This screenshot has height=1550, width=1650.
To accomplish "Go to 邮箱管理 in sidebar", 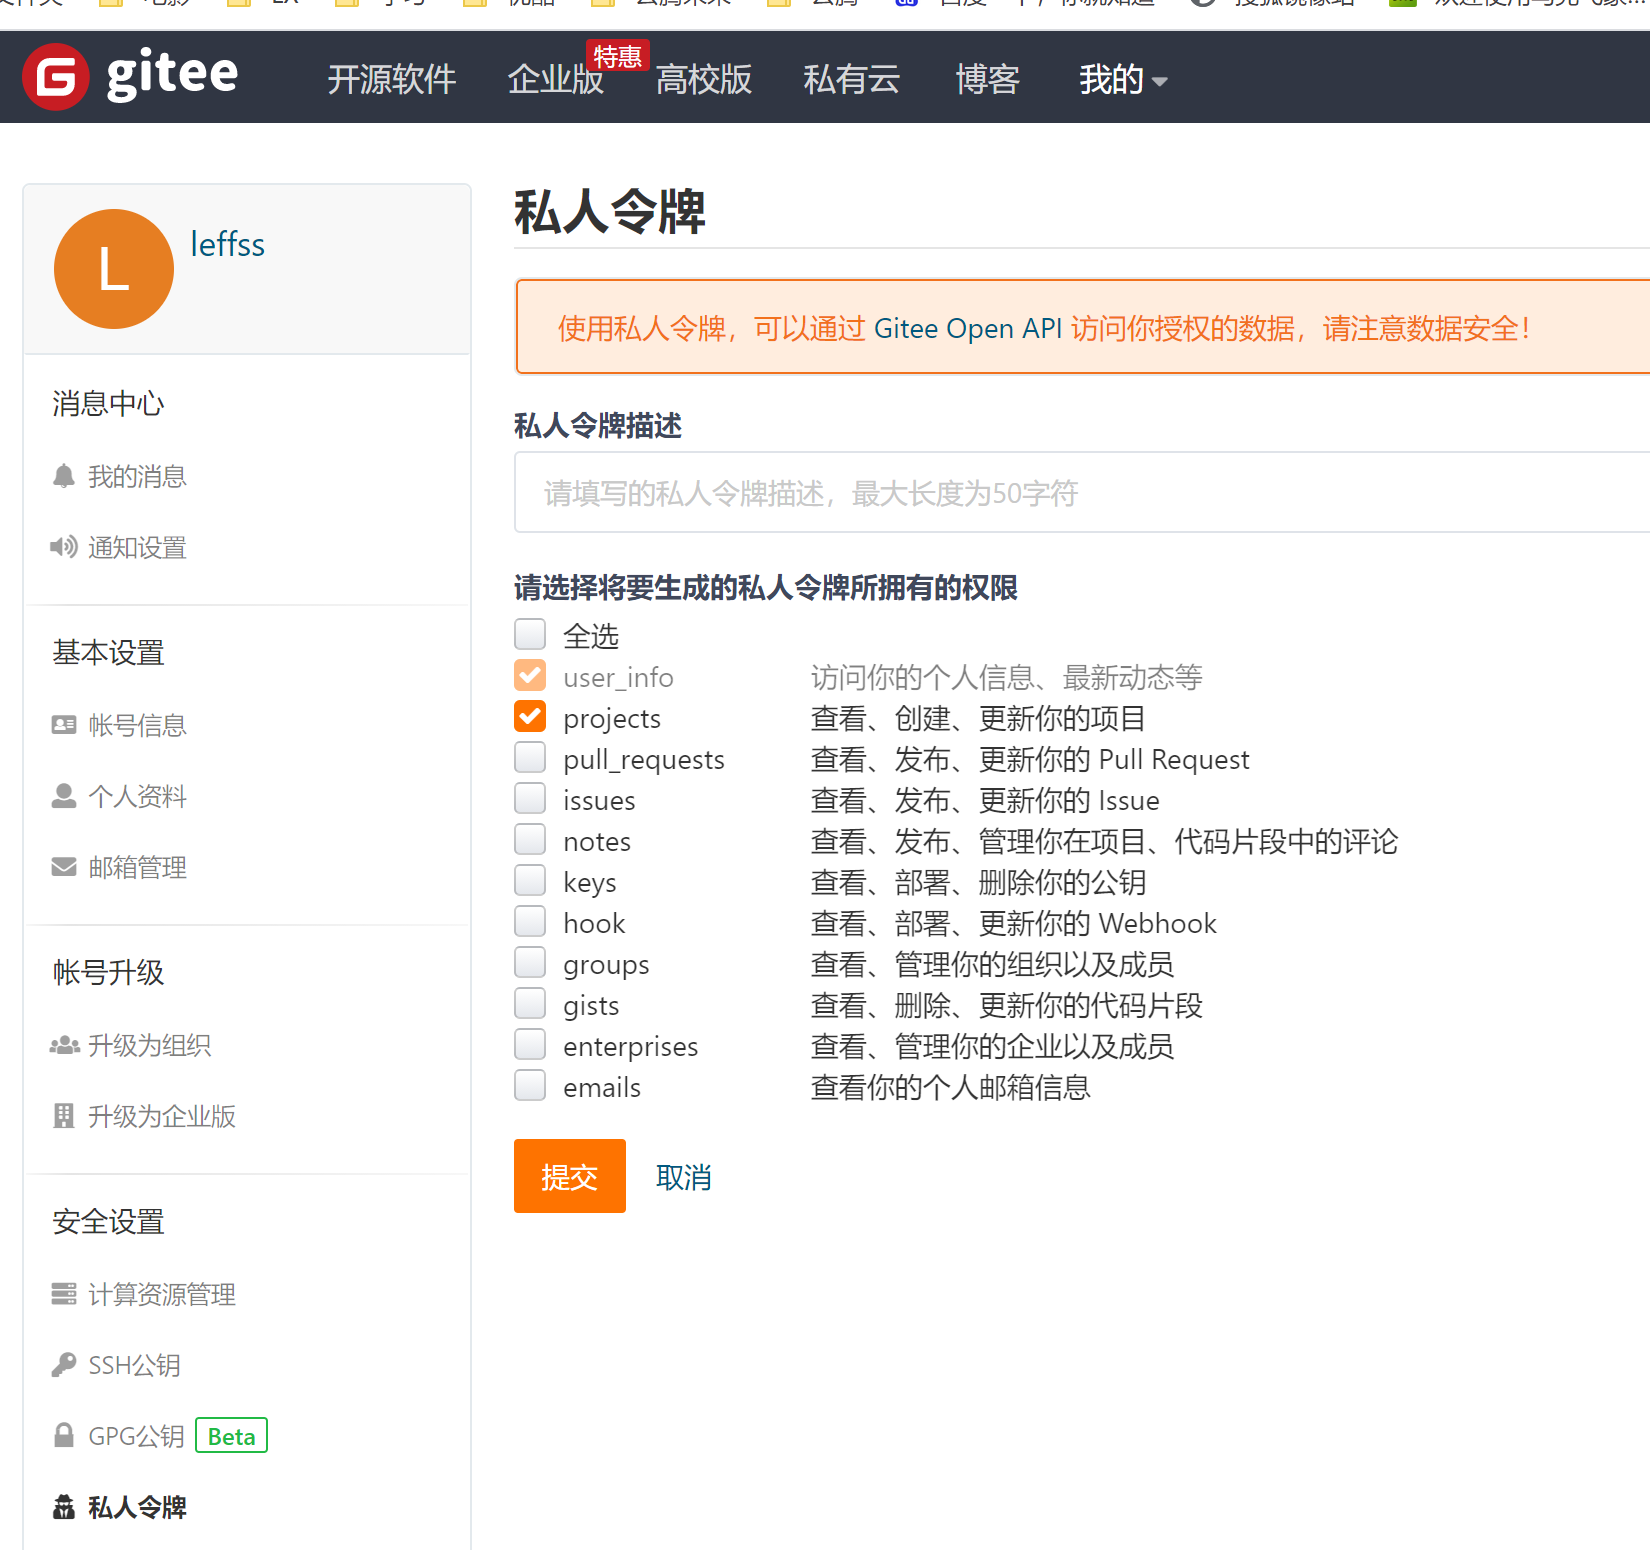I will pos(137,867).
